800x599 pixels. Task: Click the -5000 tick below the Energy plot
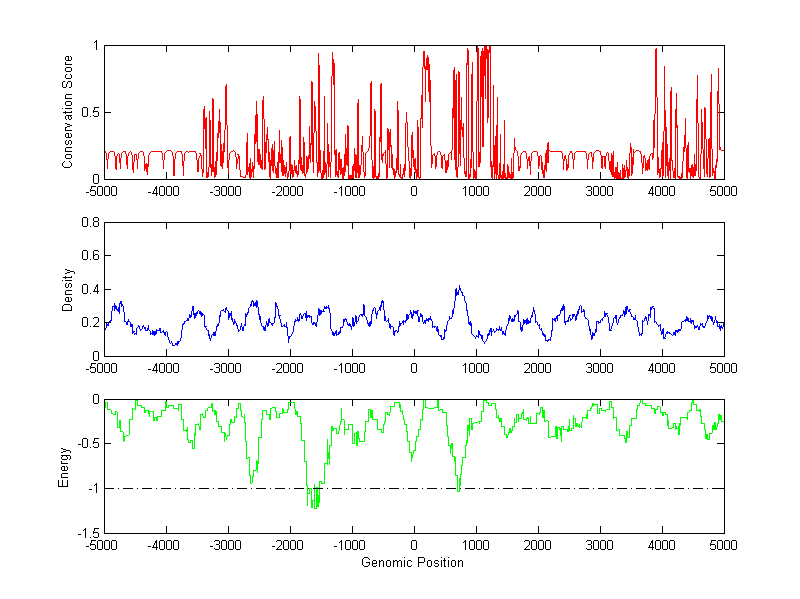pyautogui.click(x=104, y=546)
